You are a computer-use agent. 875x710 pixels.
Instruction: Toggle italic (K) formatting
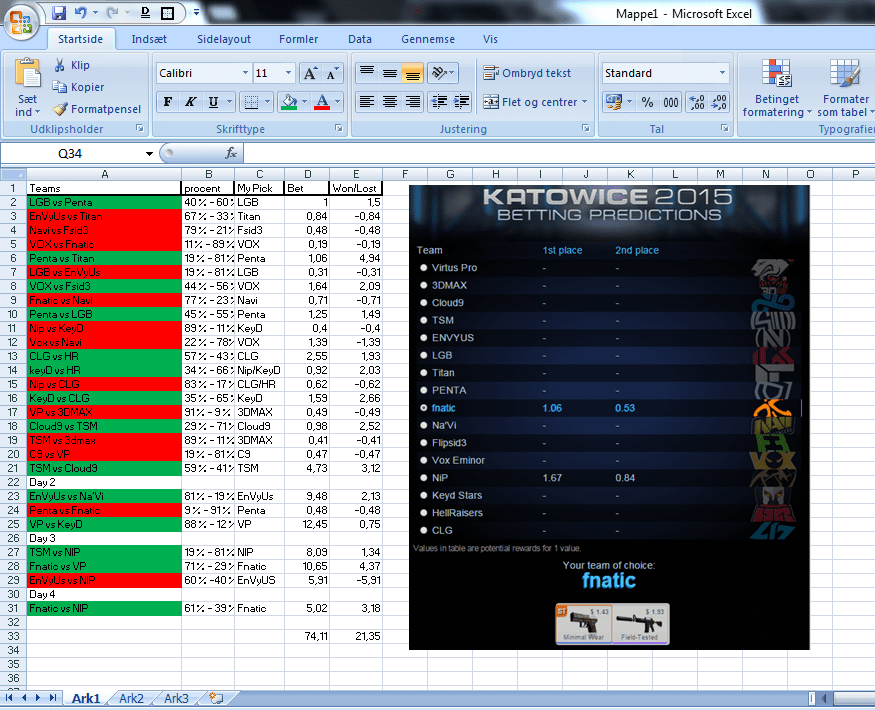[x=191, y=102]
